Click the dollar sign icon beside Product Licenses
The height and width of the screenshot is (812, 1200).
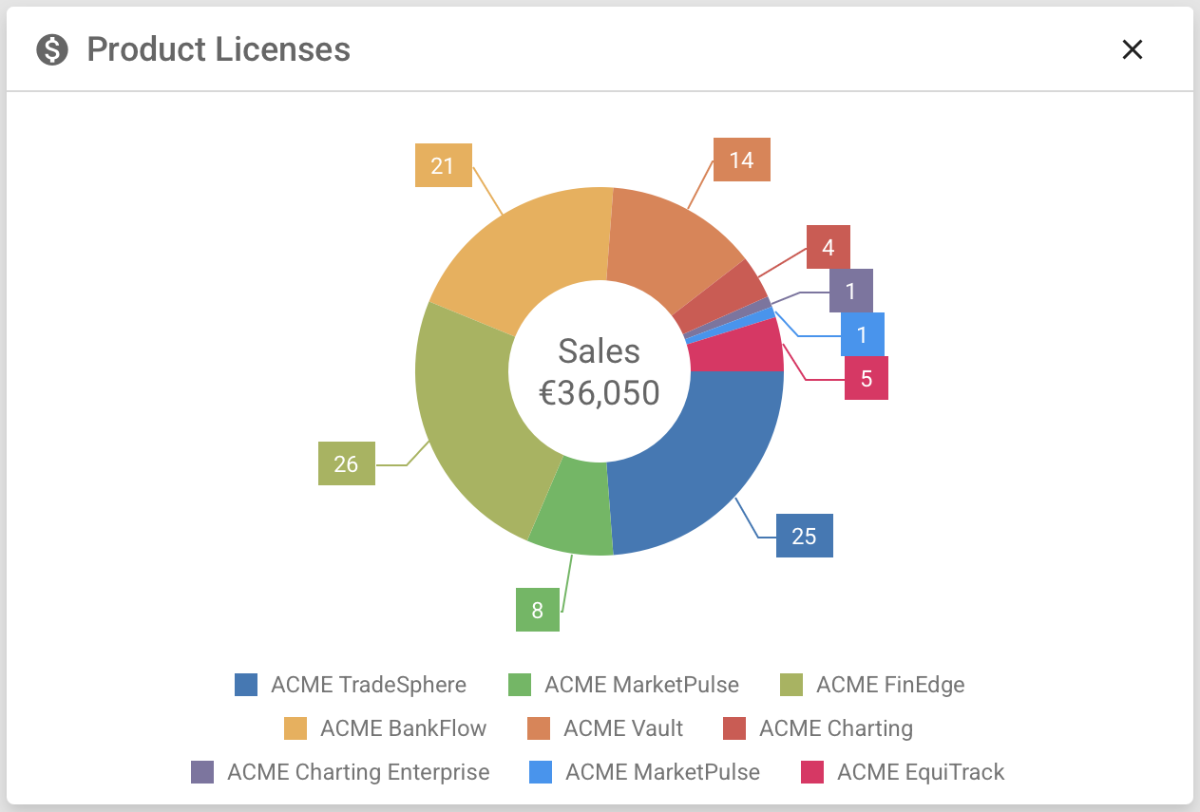[x=52, y=49]
